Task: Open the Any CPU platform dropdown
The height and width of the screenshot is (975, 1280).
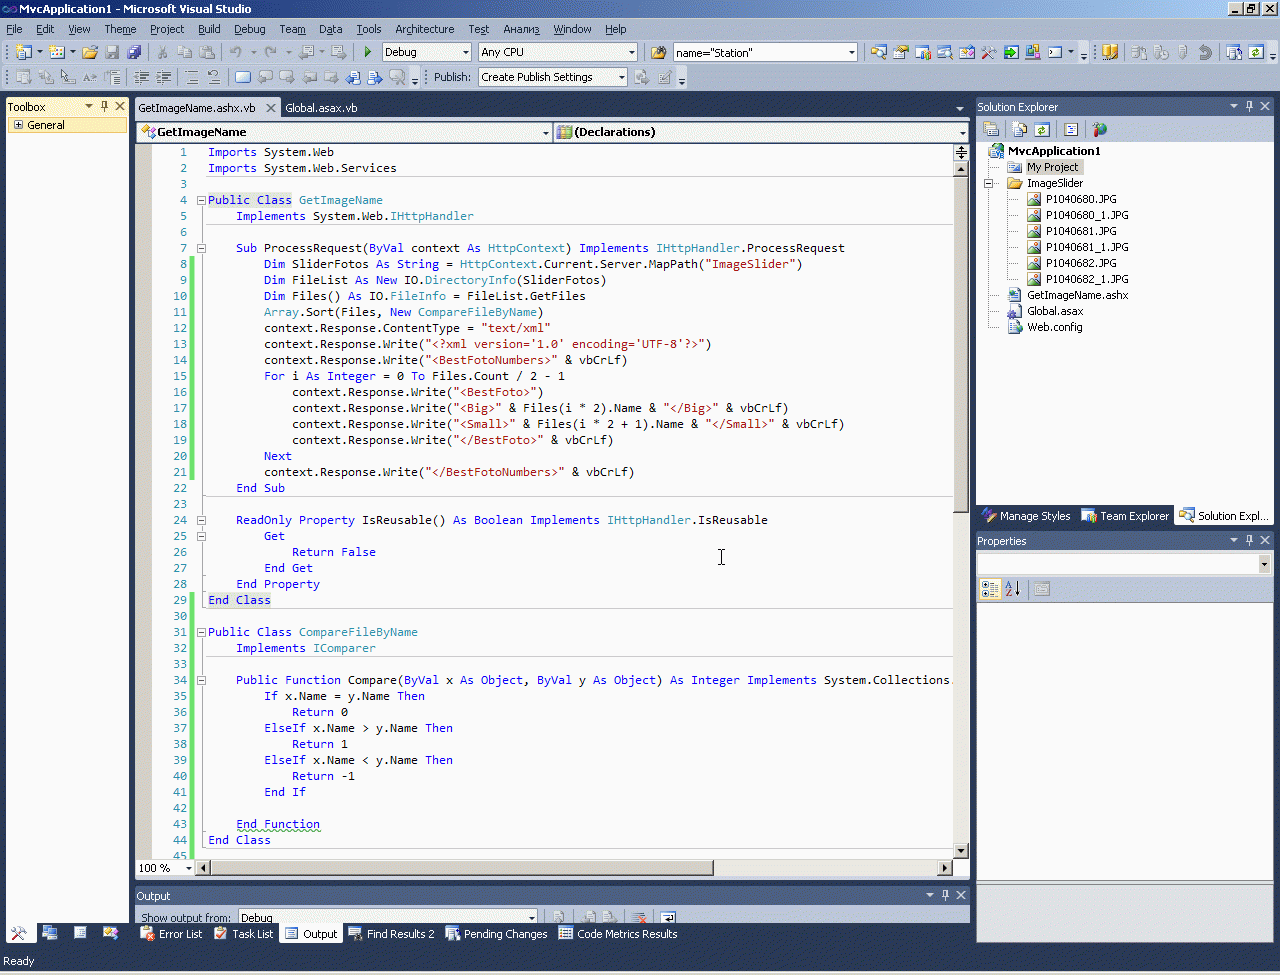Action: pyautogui.click(x=631, y=52)
